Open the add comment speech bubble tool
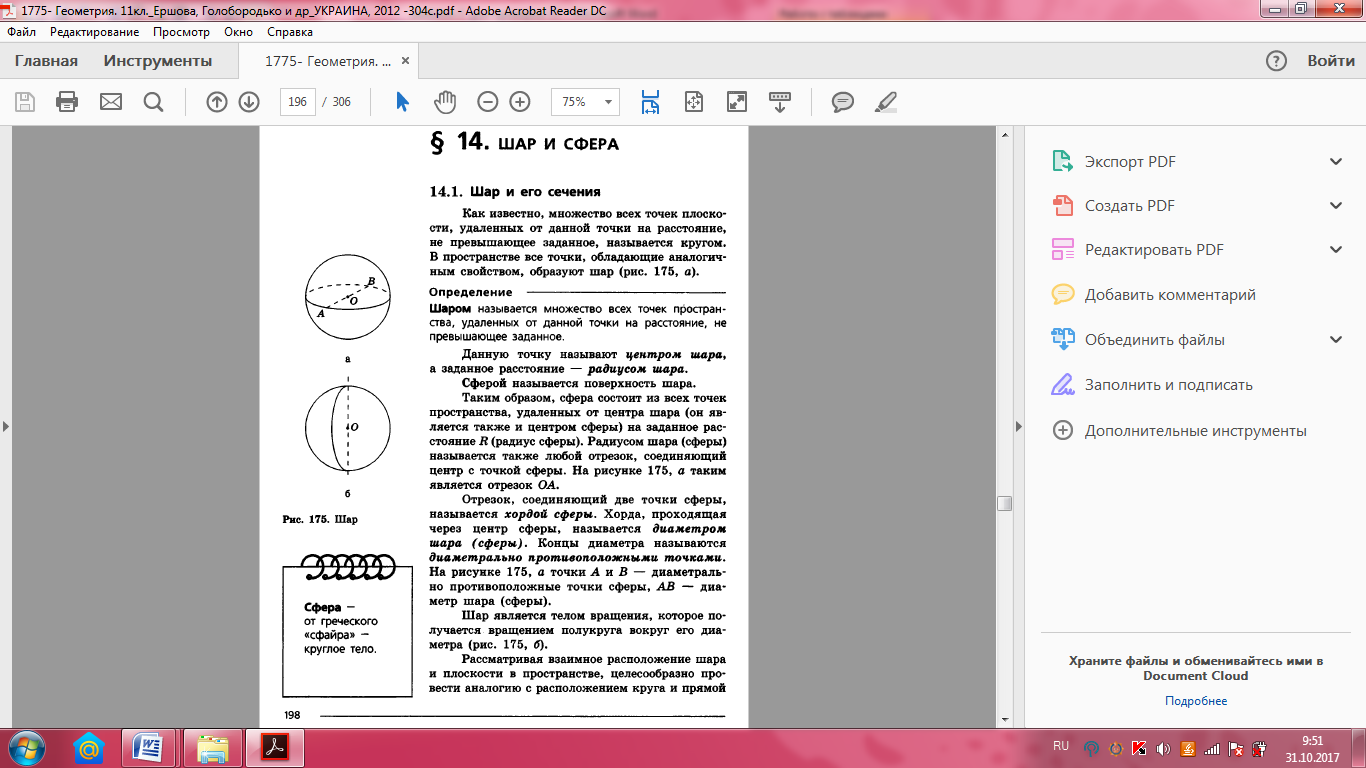1366x768 pixels. [843, 102]
